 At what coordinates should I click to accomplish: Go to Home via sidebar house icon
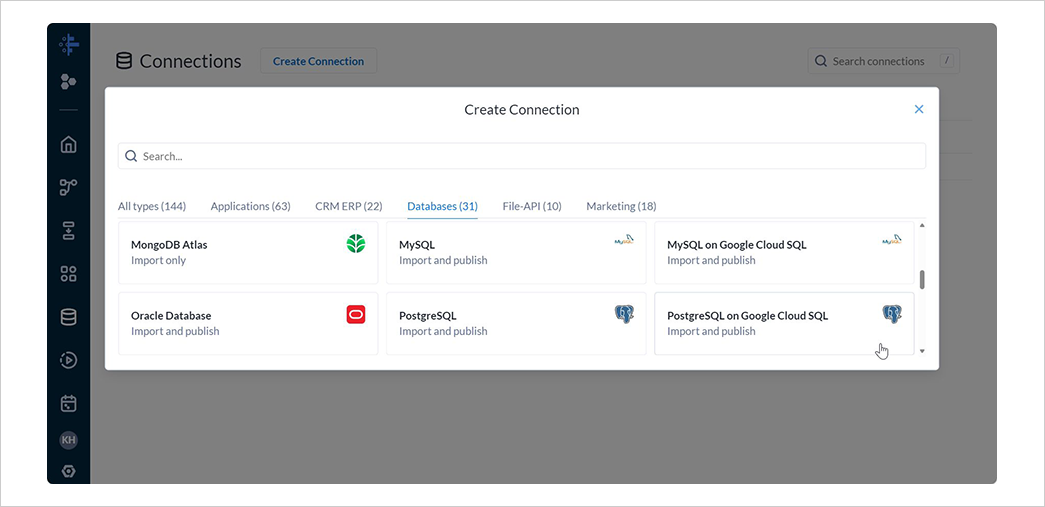(x=69, y=145)
